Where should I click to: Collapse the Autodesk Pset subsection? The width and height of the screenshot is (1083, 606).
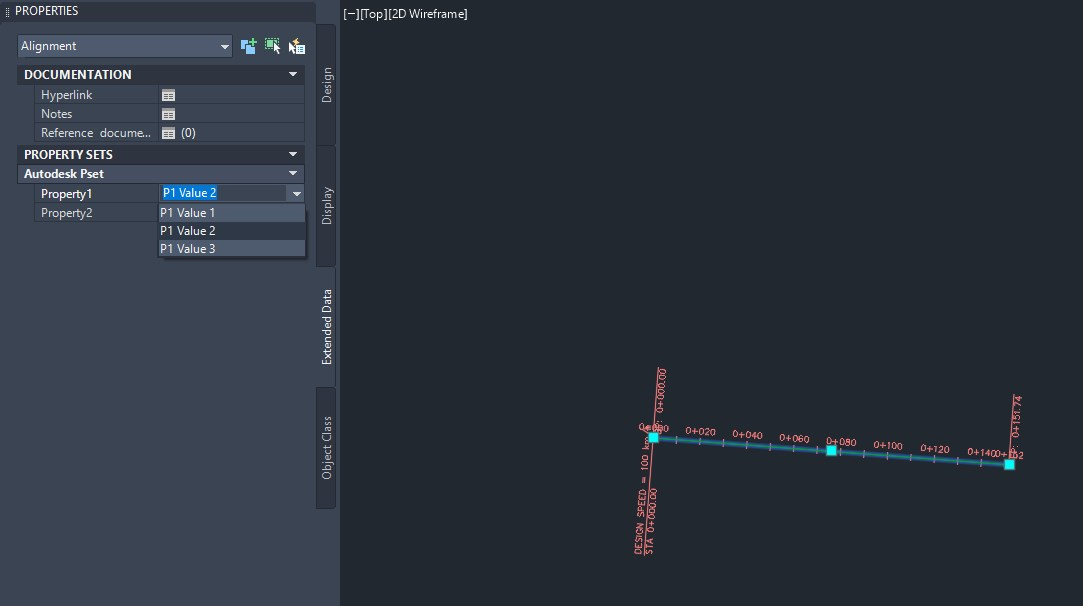(x=293, y=173)
